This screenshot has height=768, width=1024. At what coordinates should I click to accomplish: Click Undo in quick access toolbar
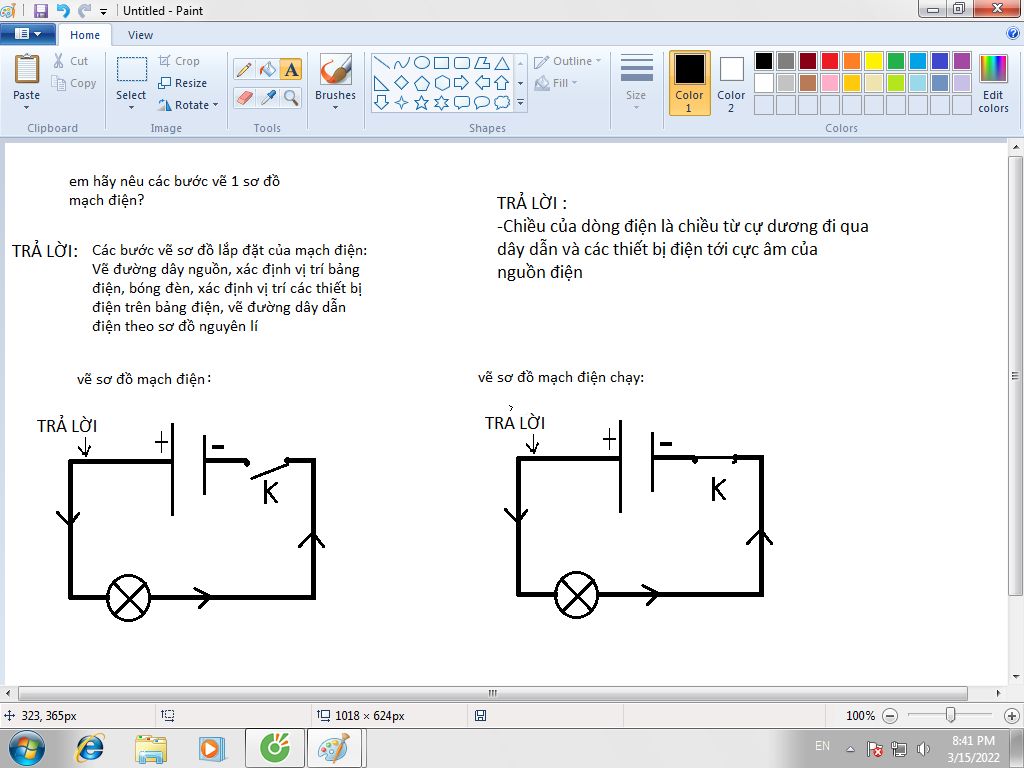point(63,10)
